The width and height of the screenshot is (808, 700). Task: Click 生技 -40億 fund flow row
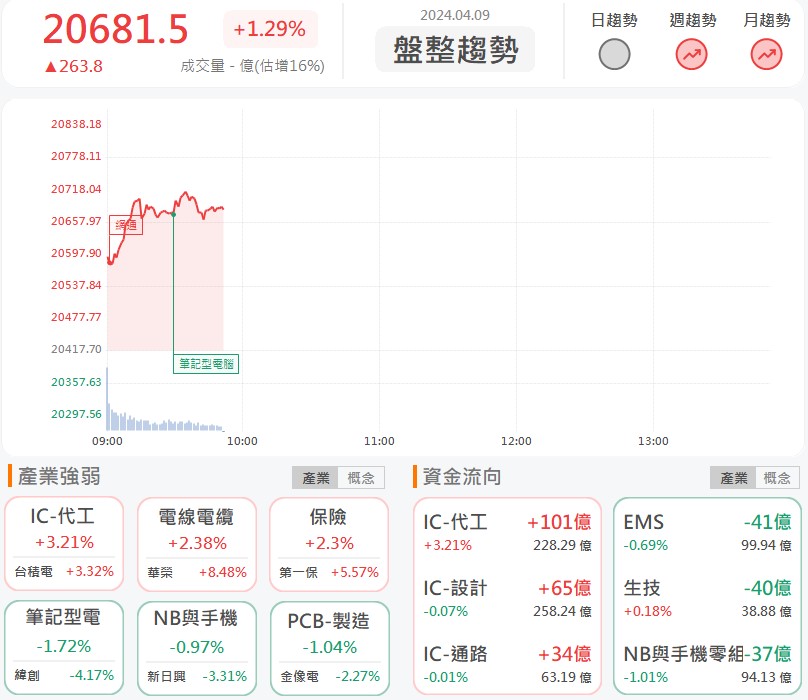(707, 598)
